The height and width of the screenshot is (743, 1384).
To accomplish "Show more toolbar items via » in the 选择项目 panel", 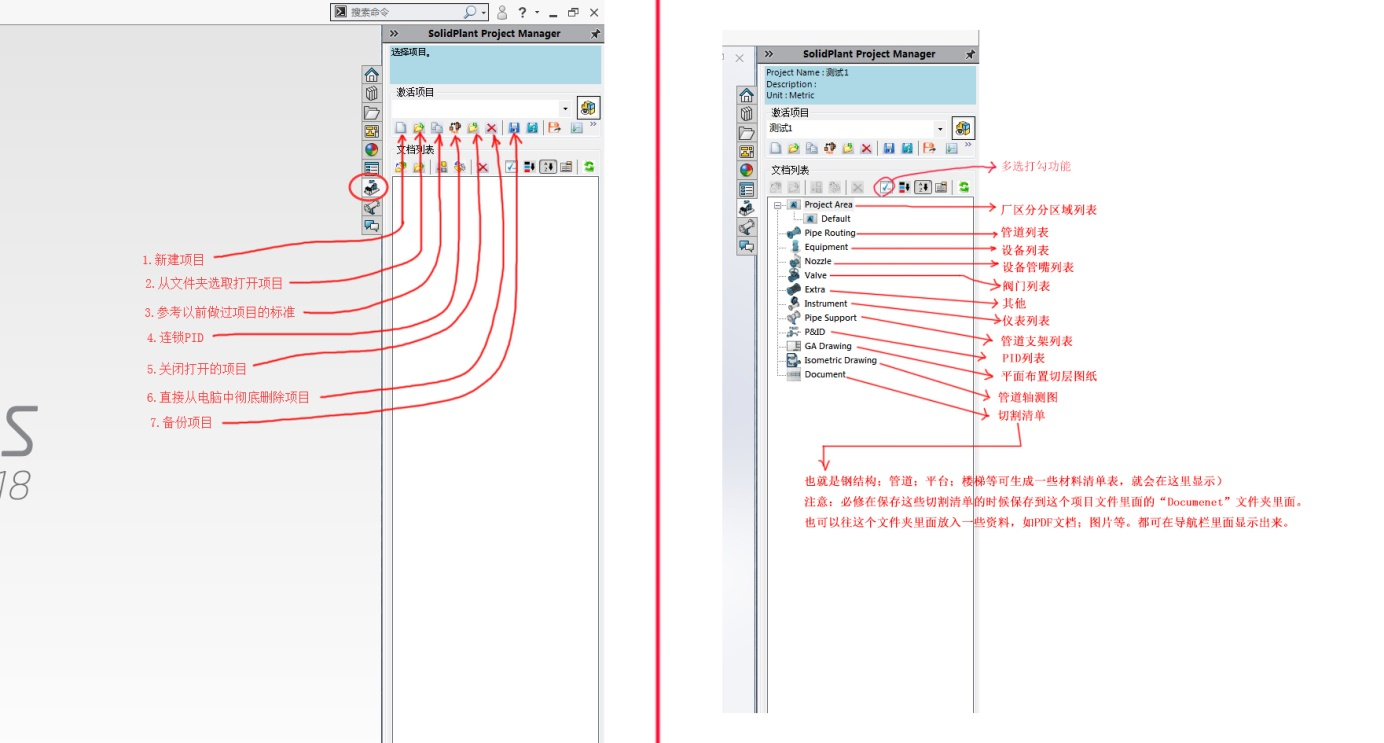I will coord(593,124).
